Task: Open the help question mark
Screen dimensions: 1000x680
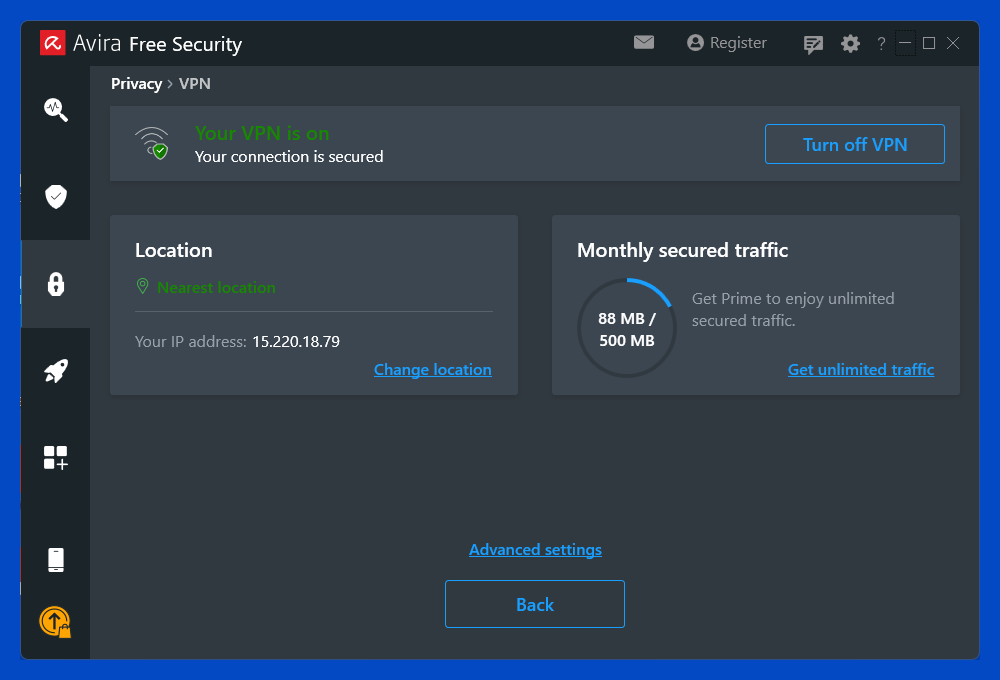Action: pyautogui.click(x=881, y=43)
